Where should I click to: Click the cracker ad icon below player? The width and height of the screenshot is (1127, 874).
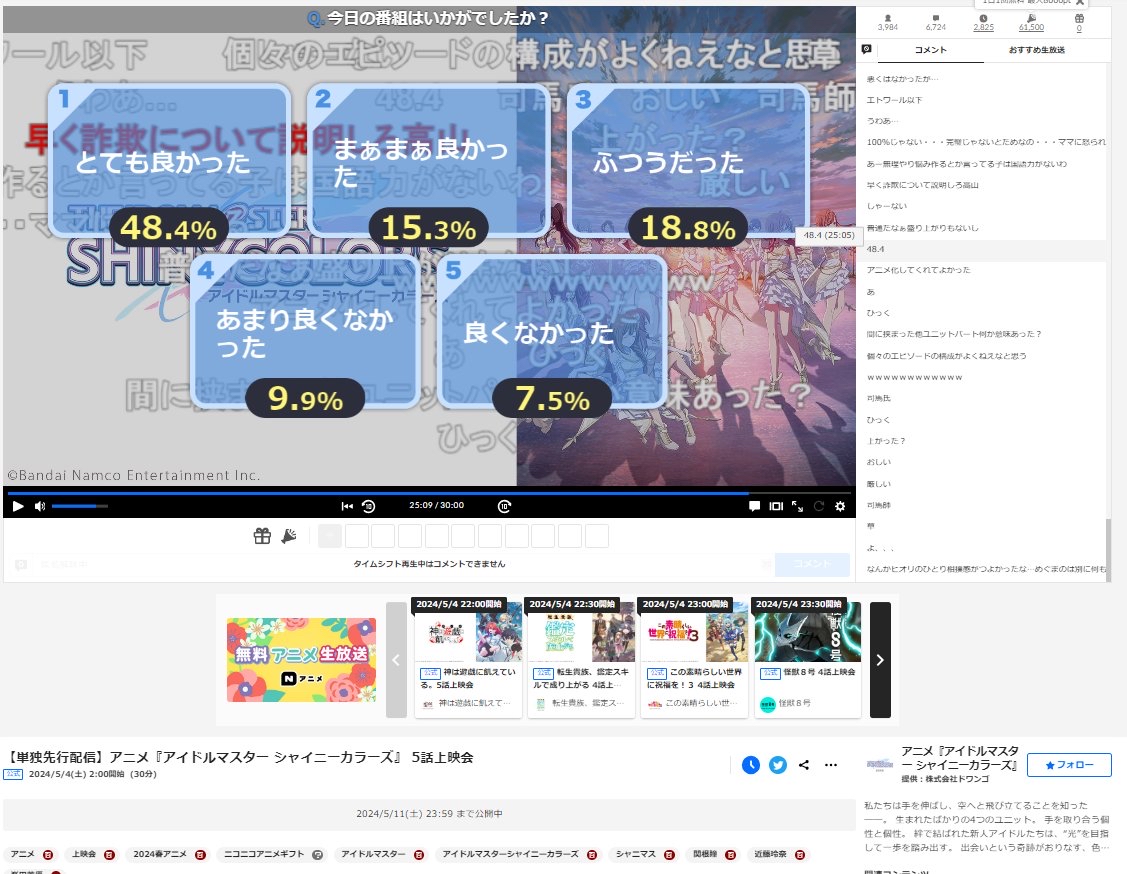pyautogui.click(x=288, y=536)
